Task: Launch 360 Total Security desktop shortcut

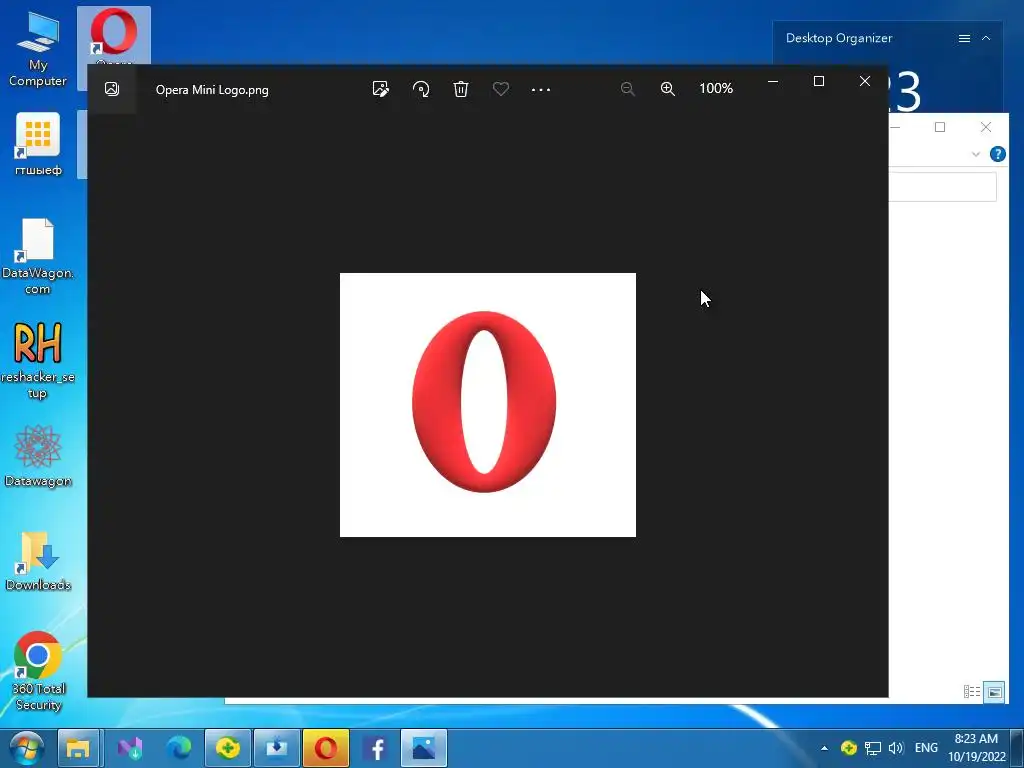Action: [38, 671]
